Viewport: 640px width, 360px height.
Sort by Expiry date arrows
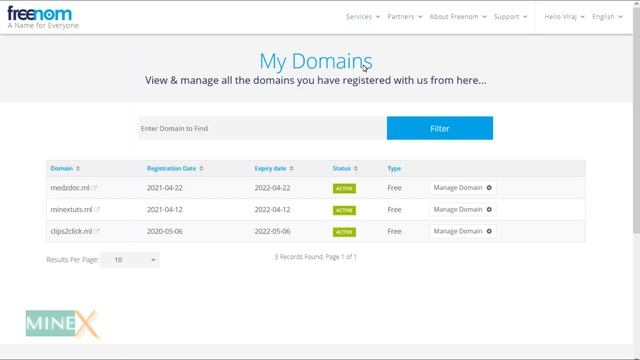pyautogui.click(x=291, y=169)
